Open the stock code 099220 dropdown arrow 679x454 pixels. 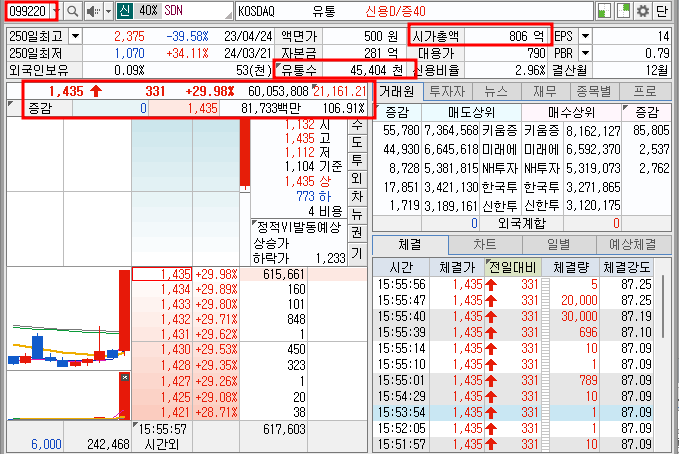55,11
